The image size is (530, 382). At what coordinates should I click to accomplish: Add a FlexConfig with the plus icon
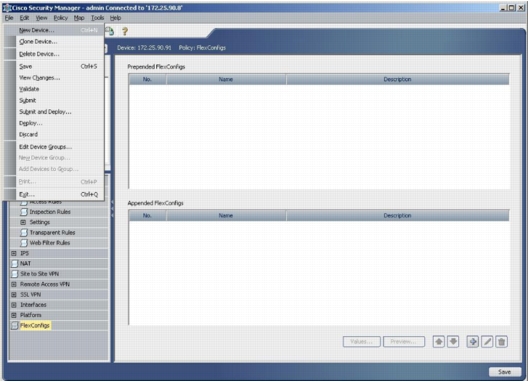click(473, 342)
